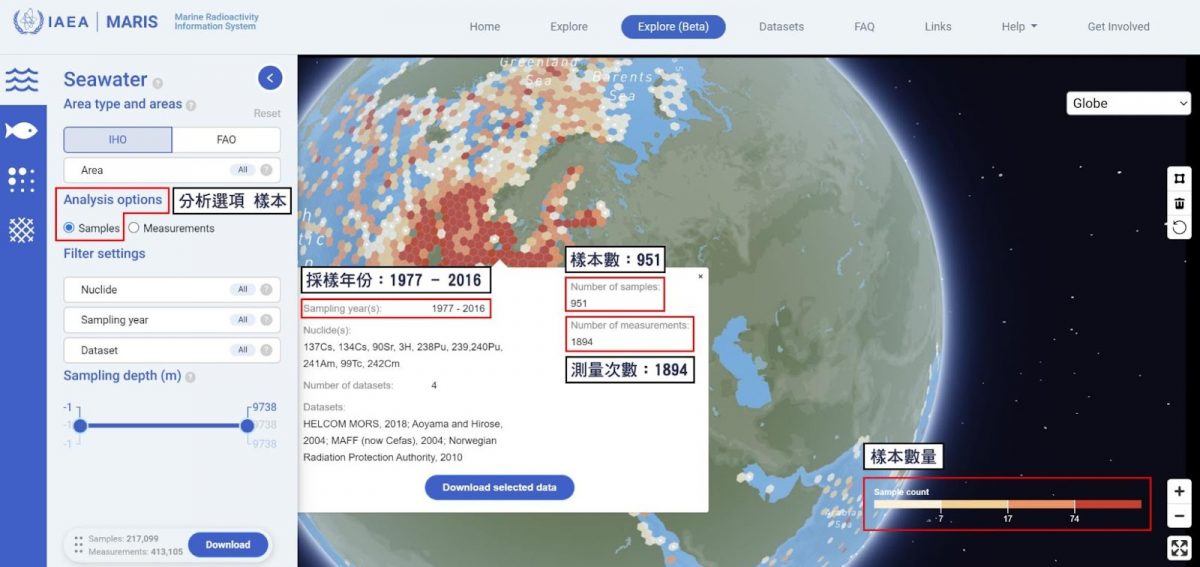This screenshot has width=1200, height=567.
Task: Toggle fullscreen map with expand icon
Action: 1179,547
